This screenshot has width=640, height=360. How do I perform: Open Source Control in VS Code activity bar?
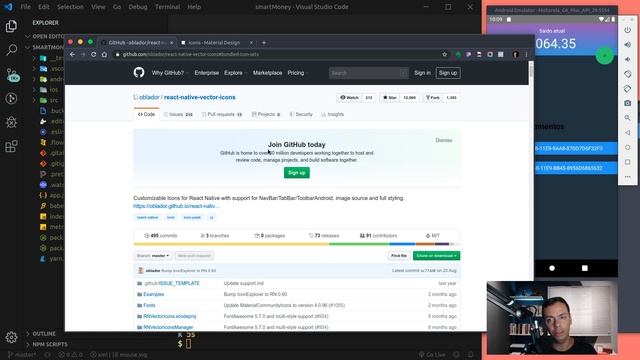11,75
